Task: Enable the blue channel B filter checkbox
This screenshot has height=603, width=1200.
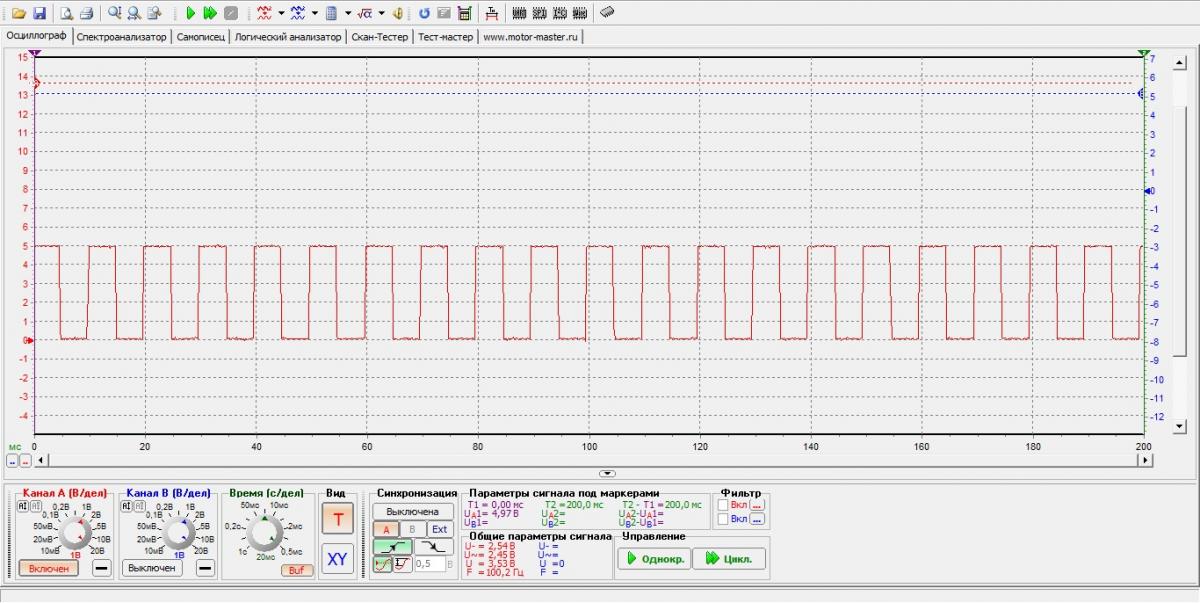Action: [723, 519]
